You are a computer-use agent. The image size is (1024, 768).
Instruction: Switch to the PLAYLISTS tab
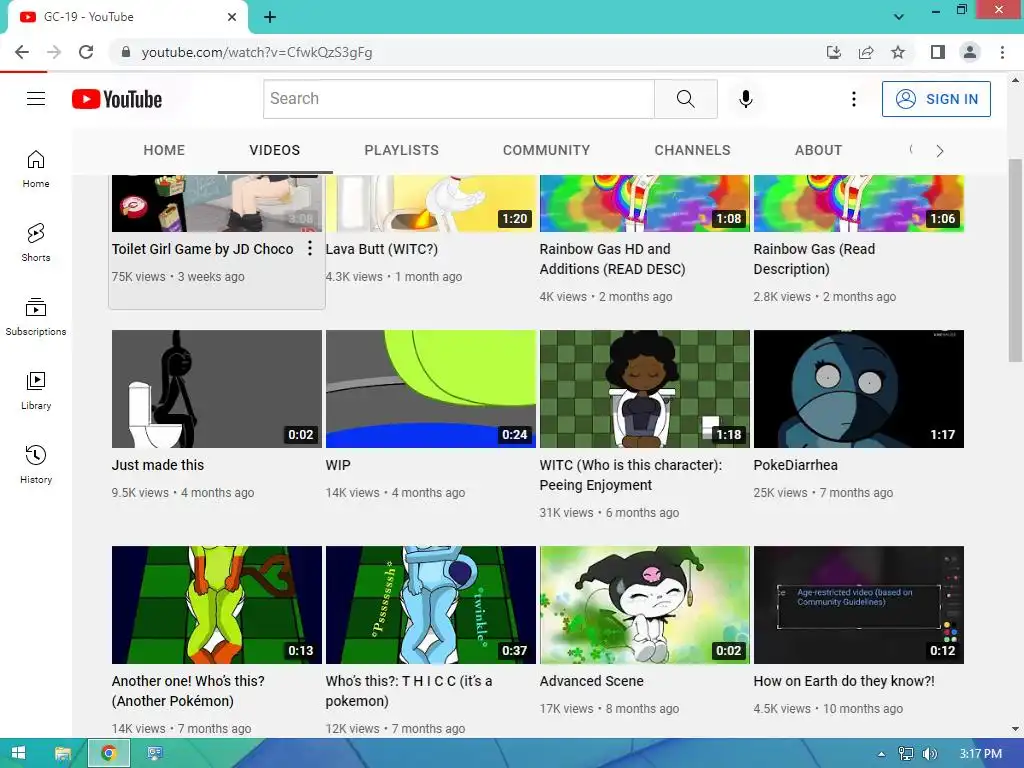[x=402, y=150]
